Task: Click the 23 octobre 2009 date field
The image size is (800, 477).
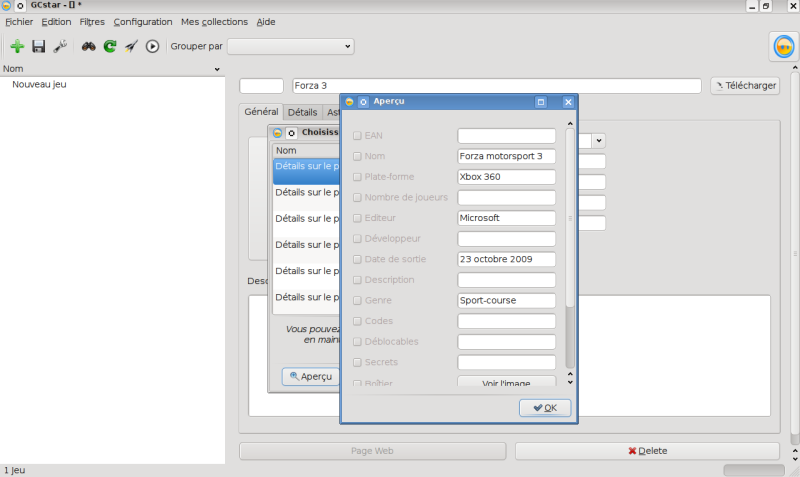Action: coord(506,259)
